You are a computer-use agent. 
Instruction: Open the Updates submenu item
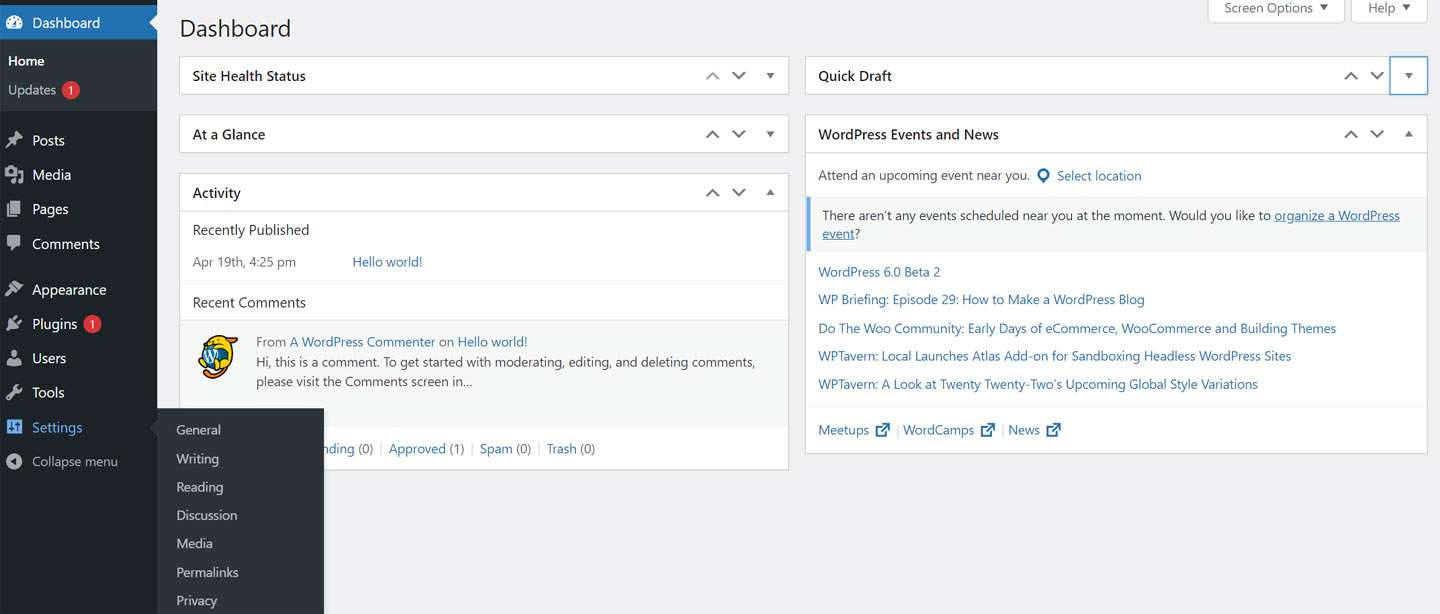click(x=32, y=90)
